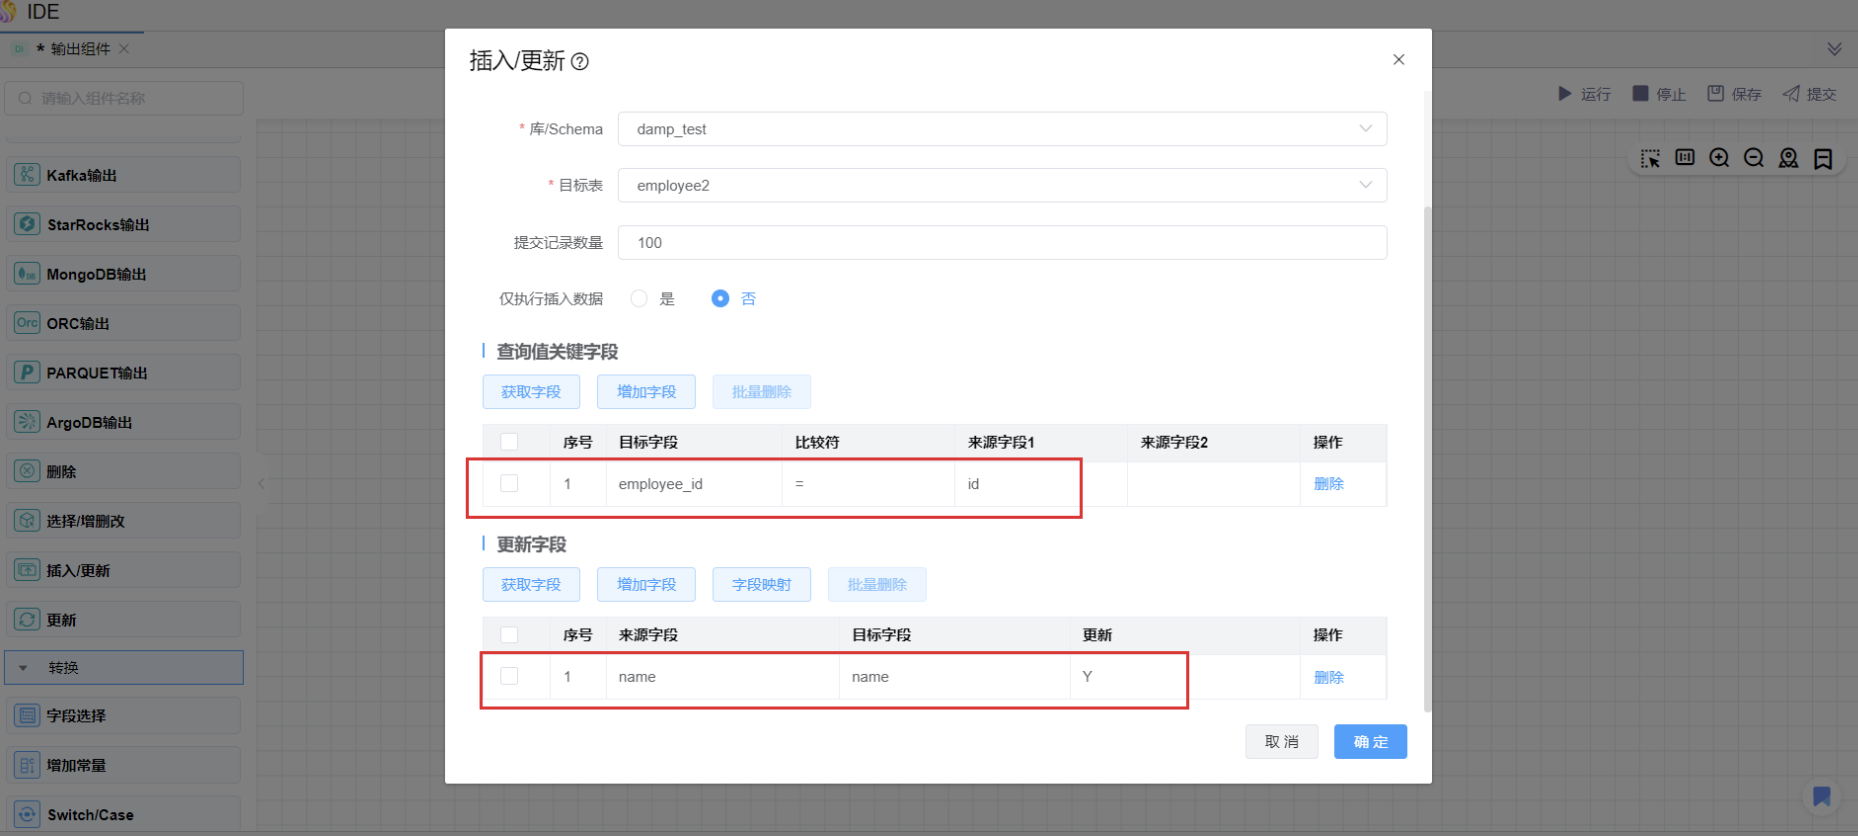Switch to the 输出组件 tab
This screenshot has height=836, width=1858.
tap(80, 49)
